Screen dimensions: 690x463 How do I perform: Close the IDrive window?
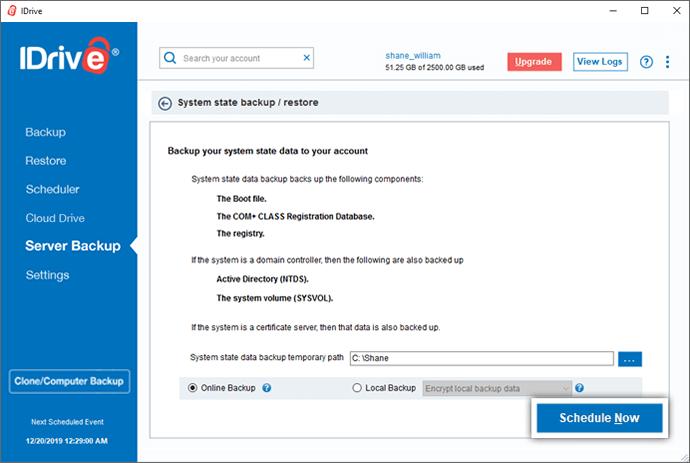click(677, 11)
